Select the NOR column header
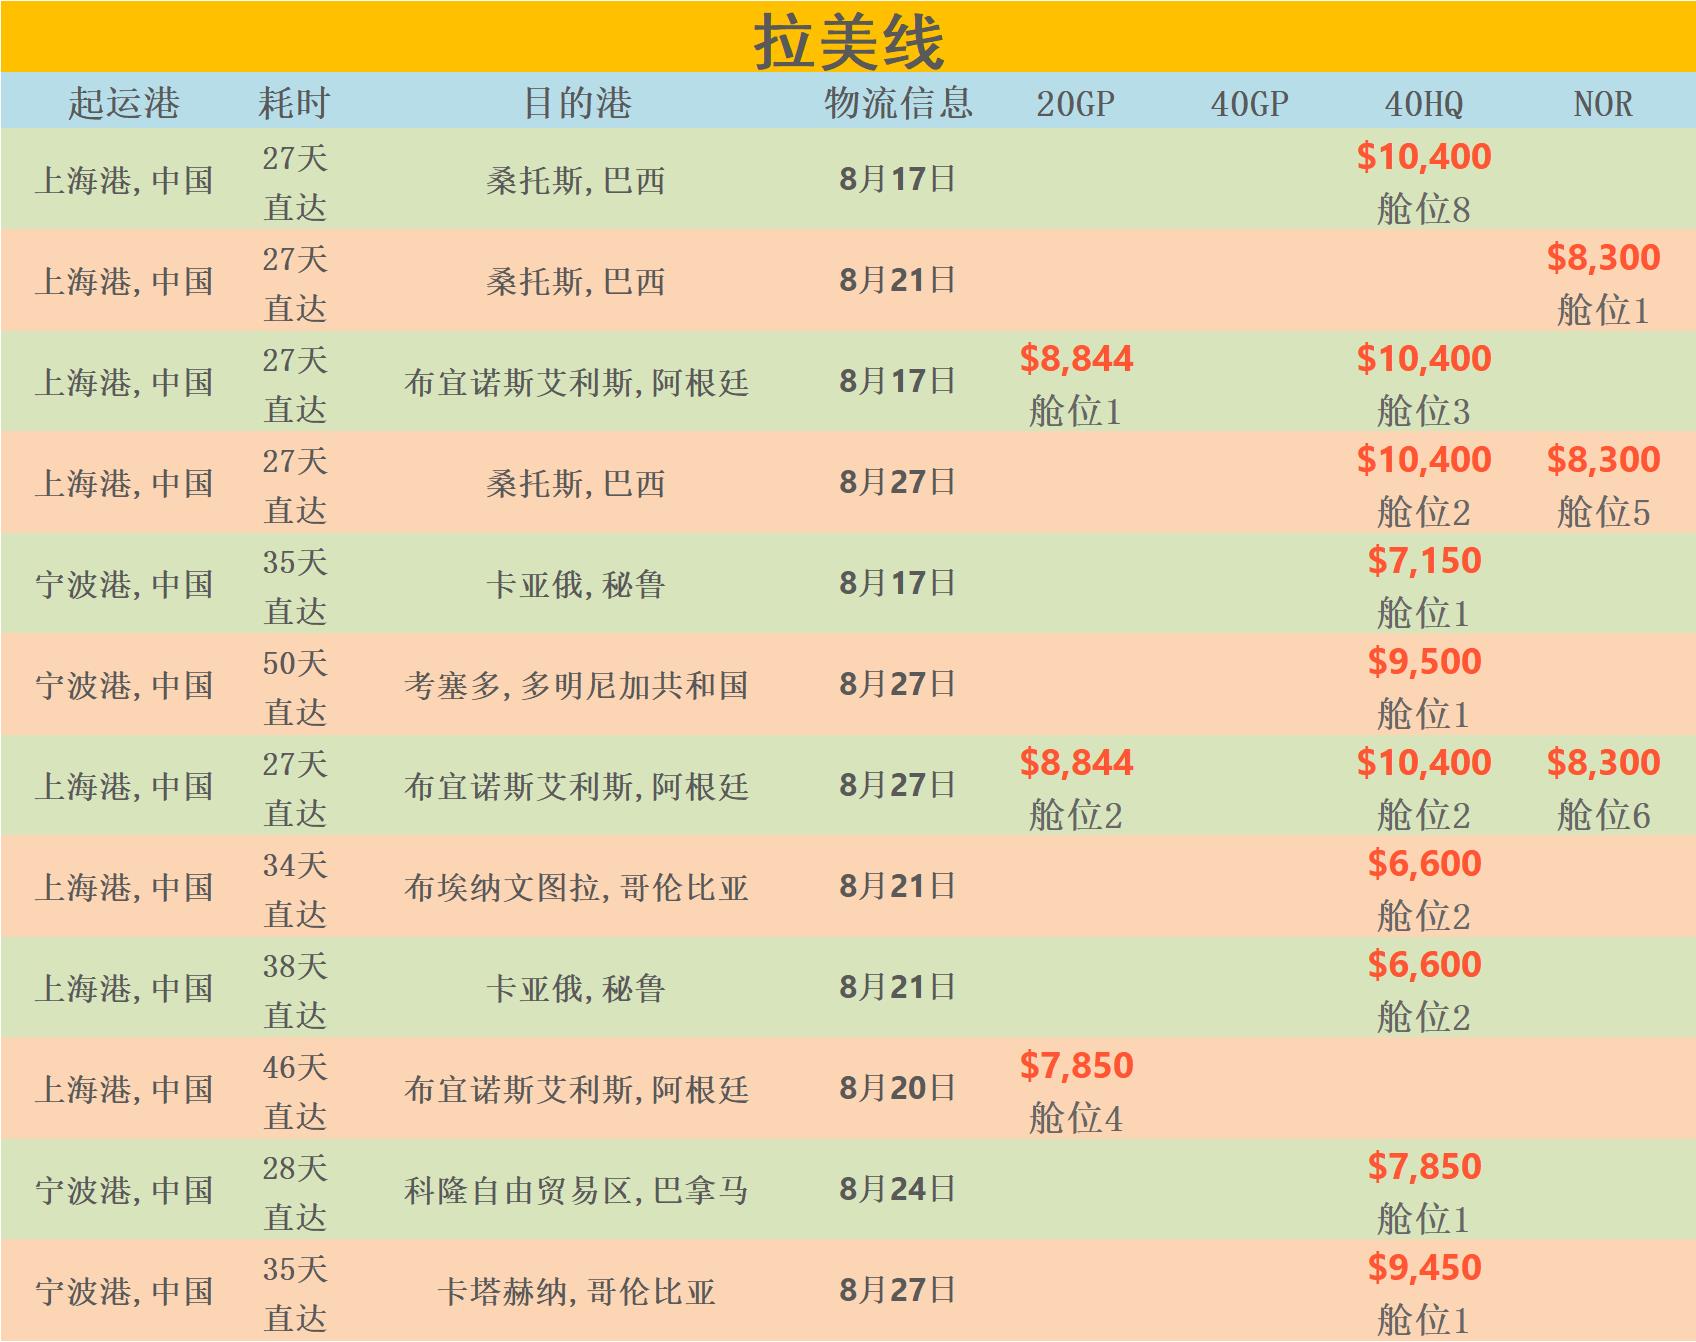 coord(1603,104)
